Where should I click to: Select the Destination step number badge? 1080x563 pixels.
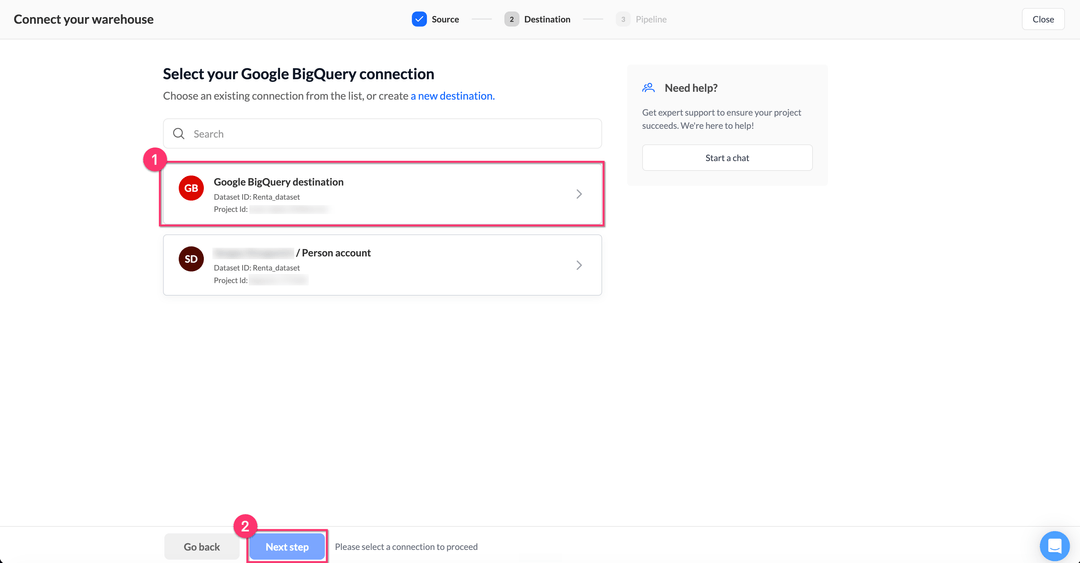coord(511,19)
